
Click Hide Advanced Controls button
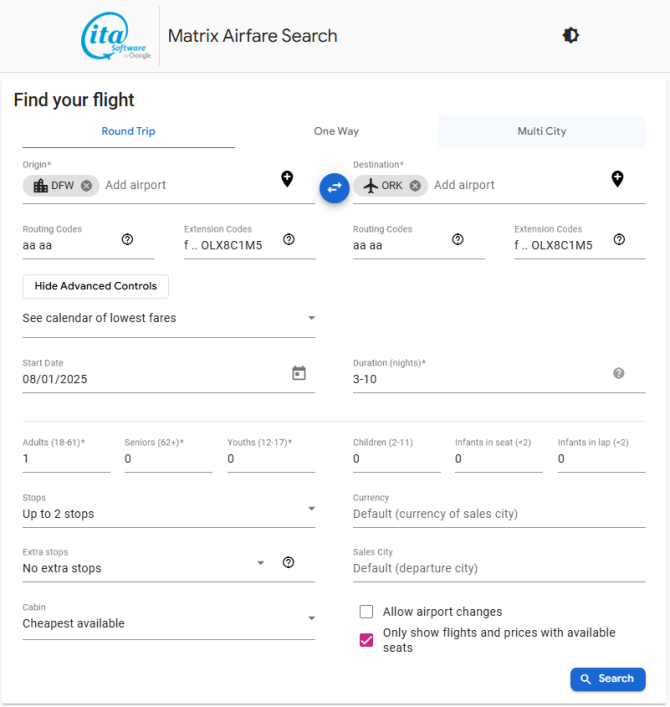[96, 286]
